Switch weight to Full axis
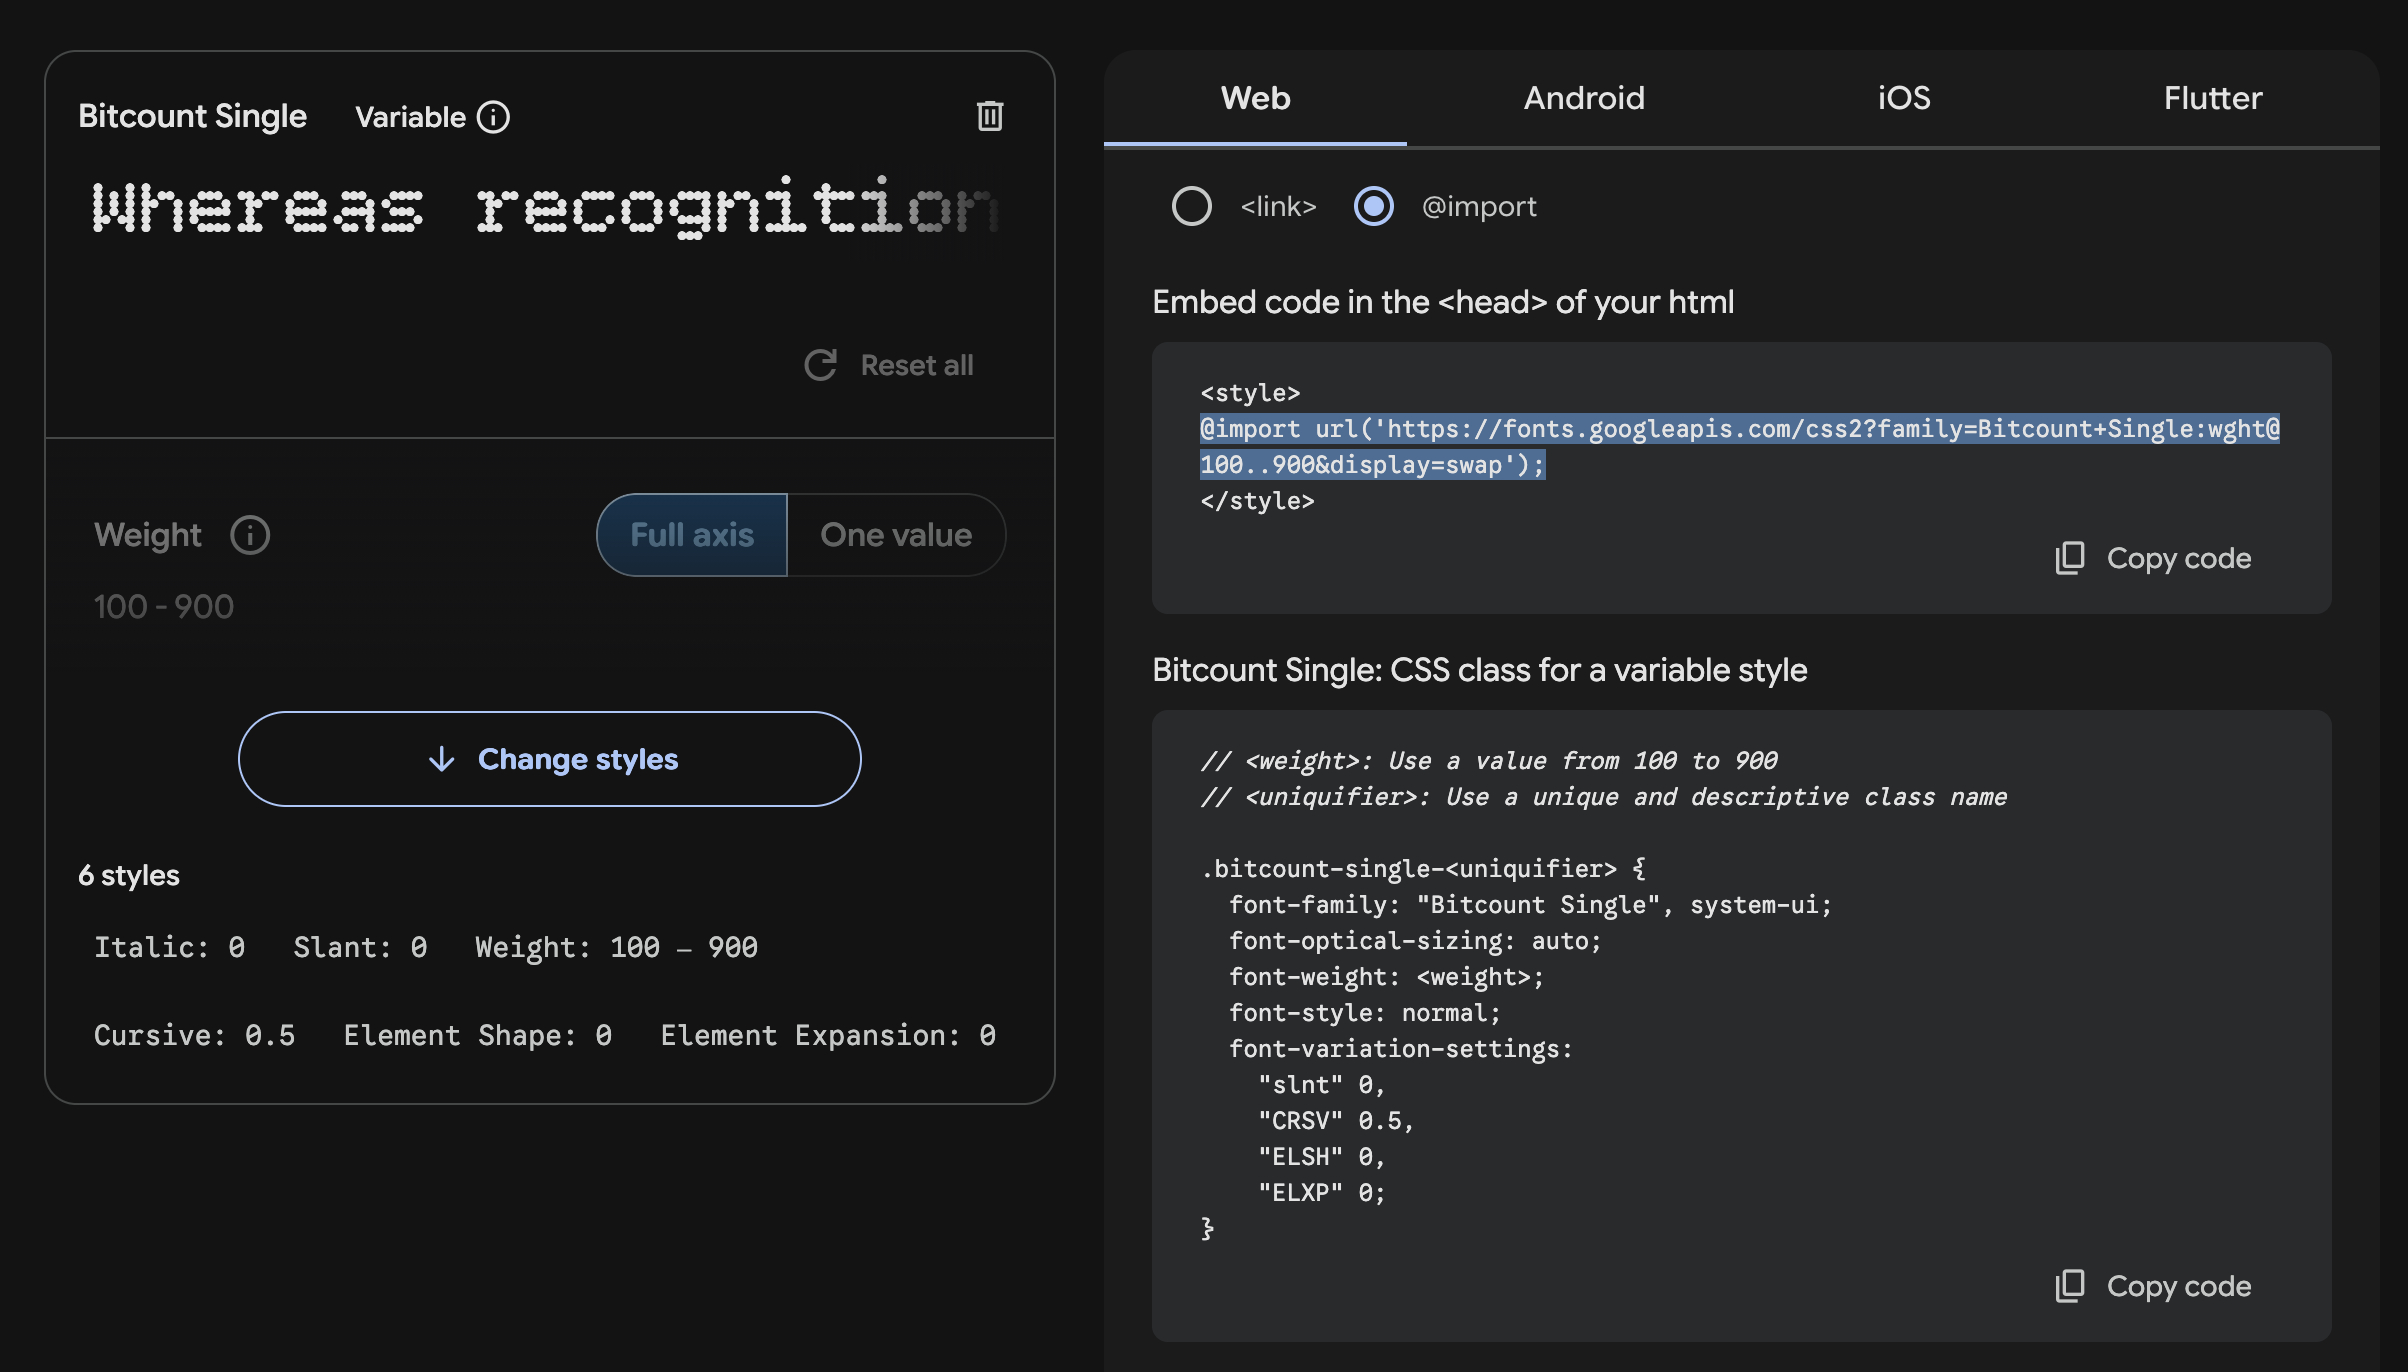2408x1372 pixels. (x=692, y=535)
